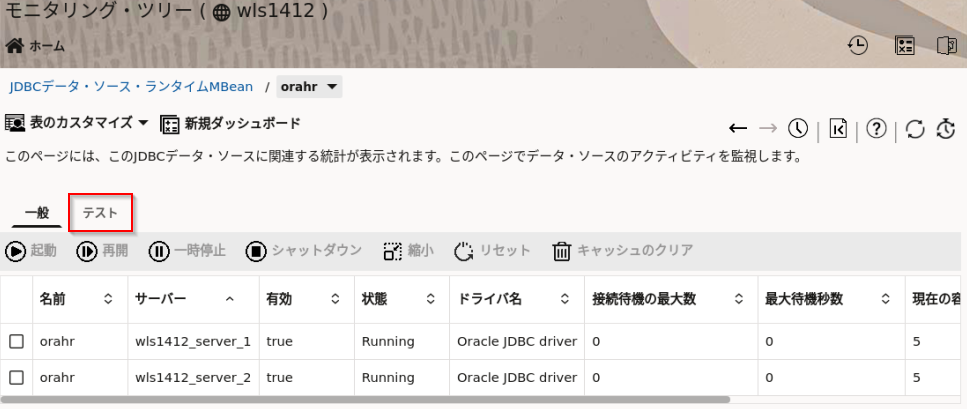Image resolution: width=967 pixels, height=409 pixels.
Task: Select the 一般 tab
Action: point(37,213)
